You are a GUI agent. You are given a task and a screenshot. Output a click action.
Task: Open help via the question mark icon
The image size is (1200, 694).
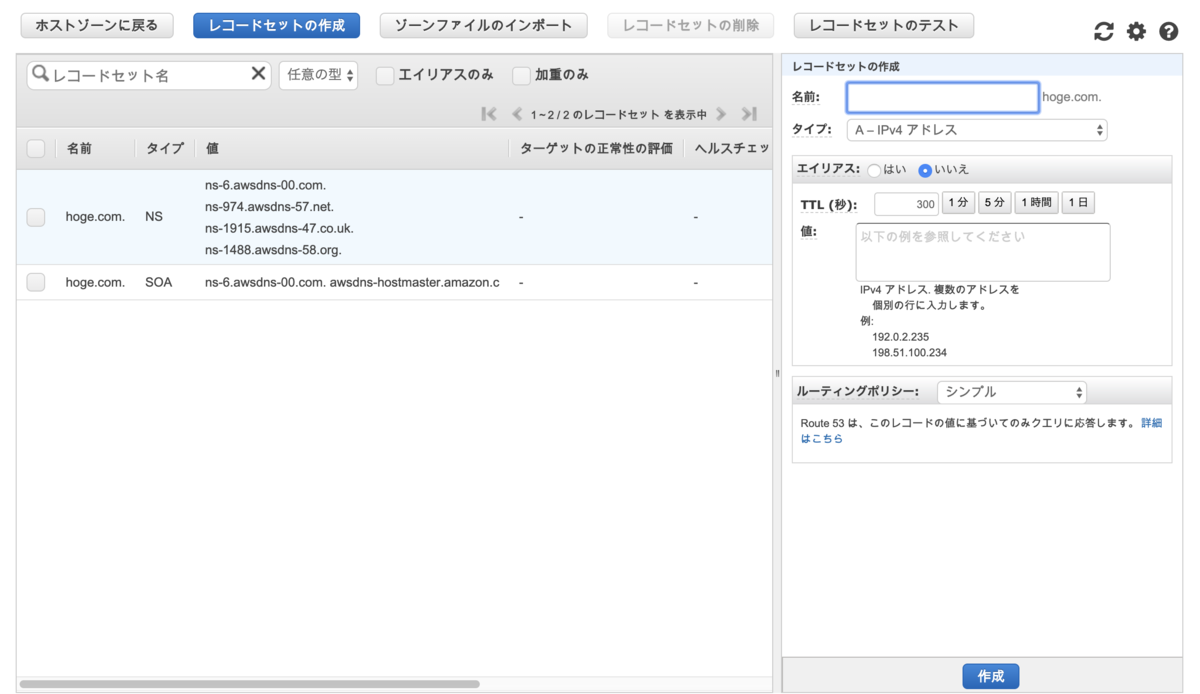(x=1168, y=31)
